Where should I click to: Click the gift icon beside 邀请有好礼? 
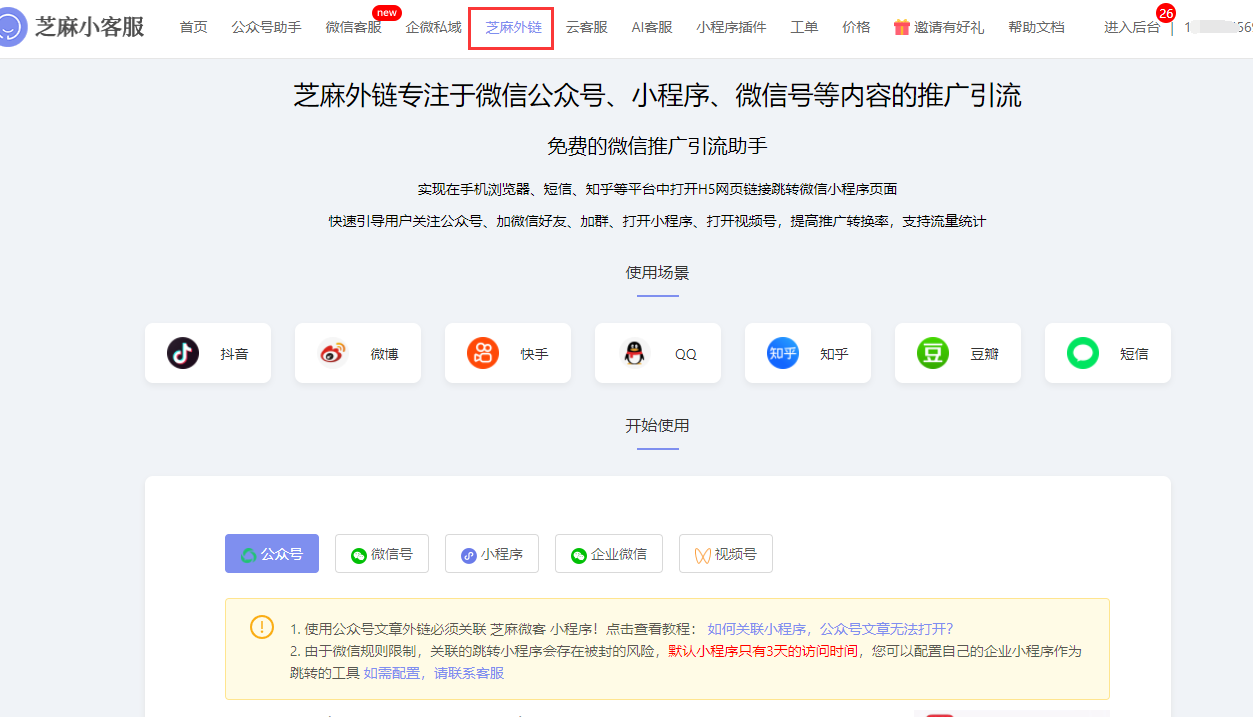[x=901, y=27]
